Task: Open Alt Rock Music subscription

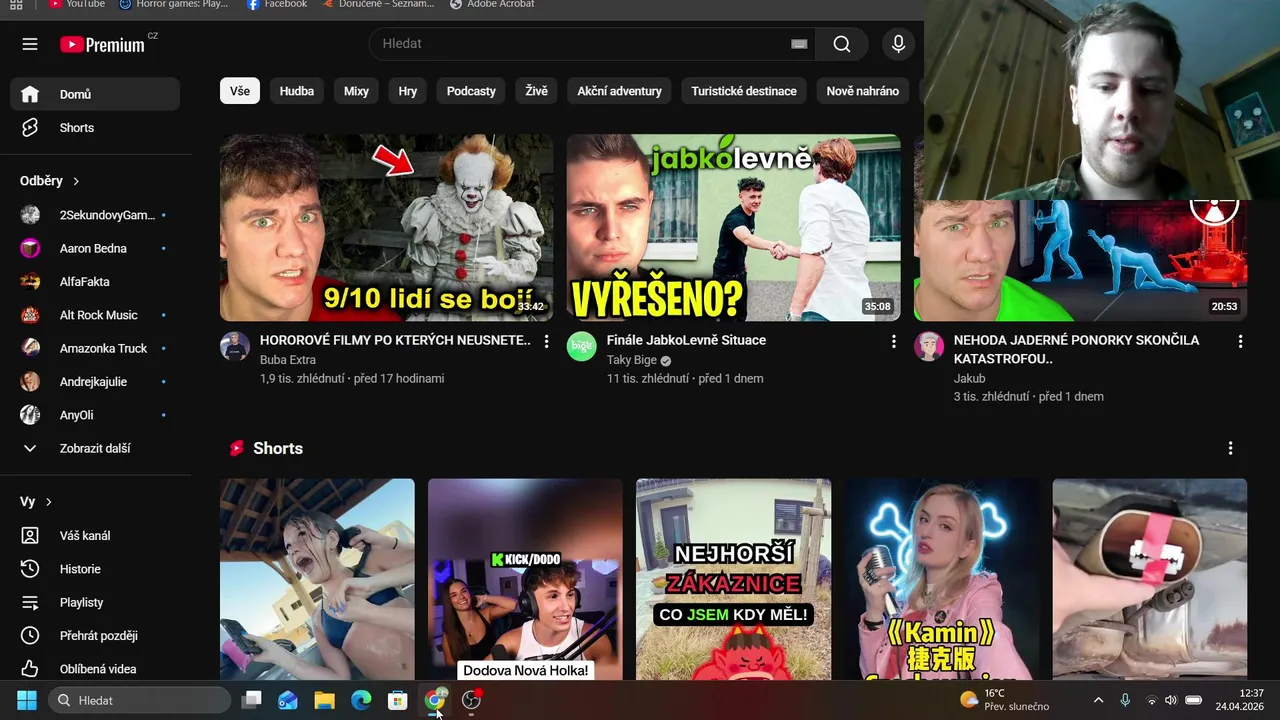Action: [95, 315]
